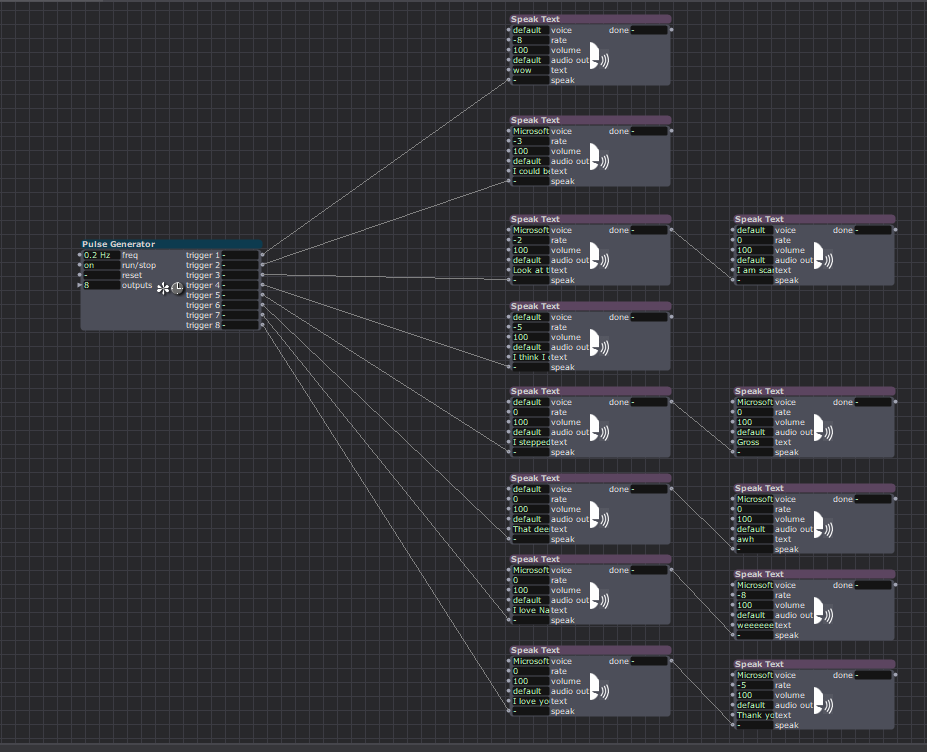
Task: Click speaker icon on the 'wow' actor
Action: click(597, 59)
